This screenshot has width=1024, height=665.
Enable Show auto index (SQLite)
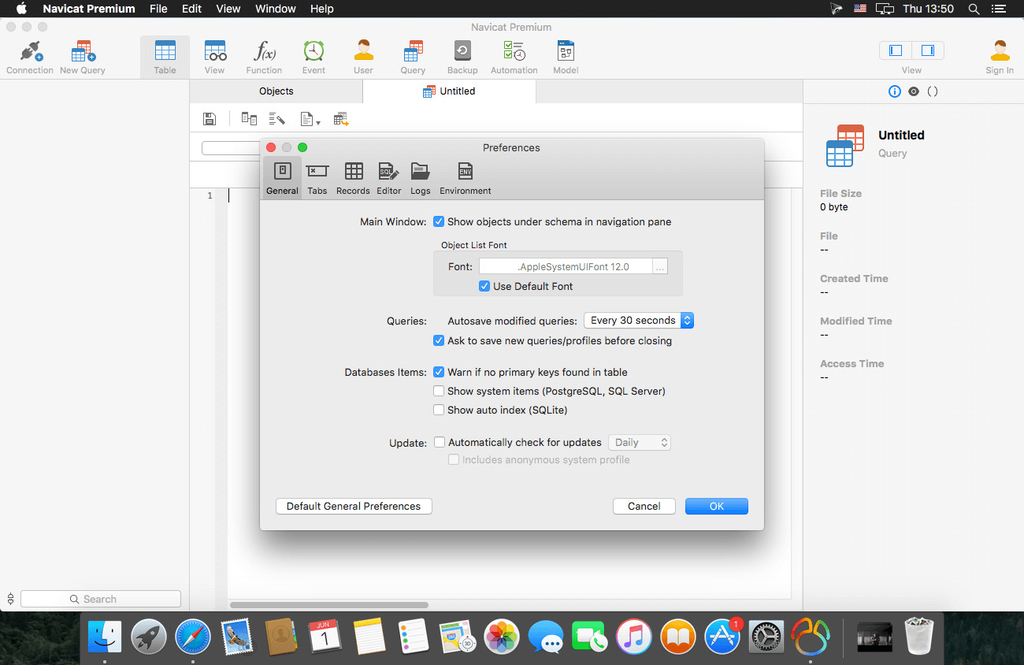(439, 410)
